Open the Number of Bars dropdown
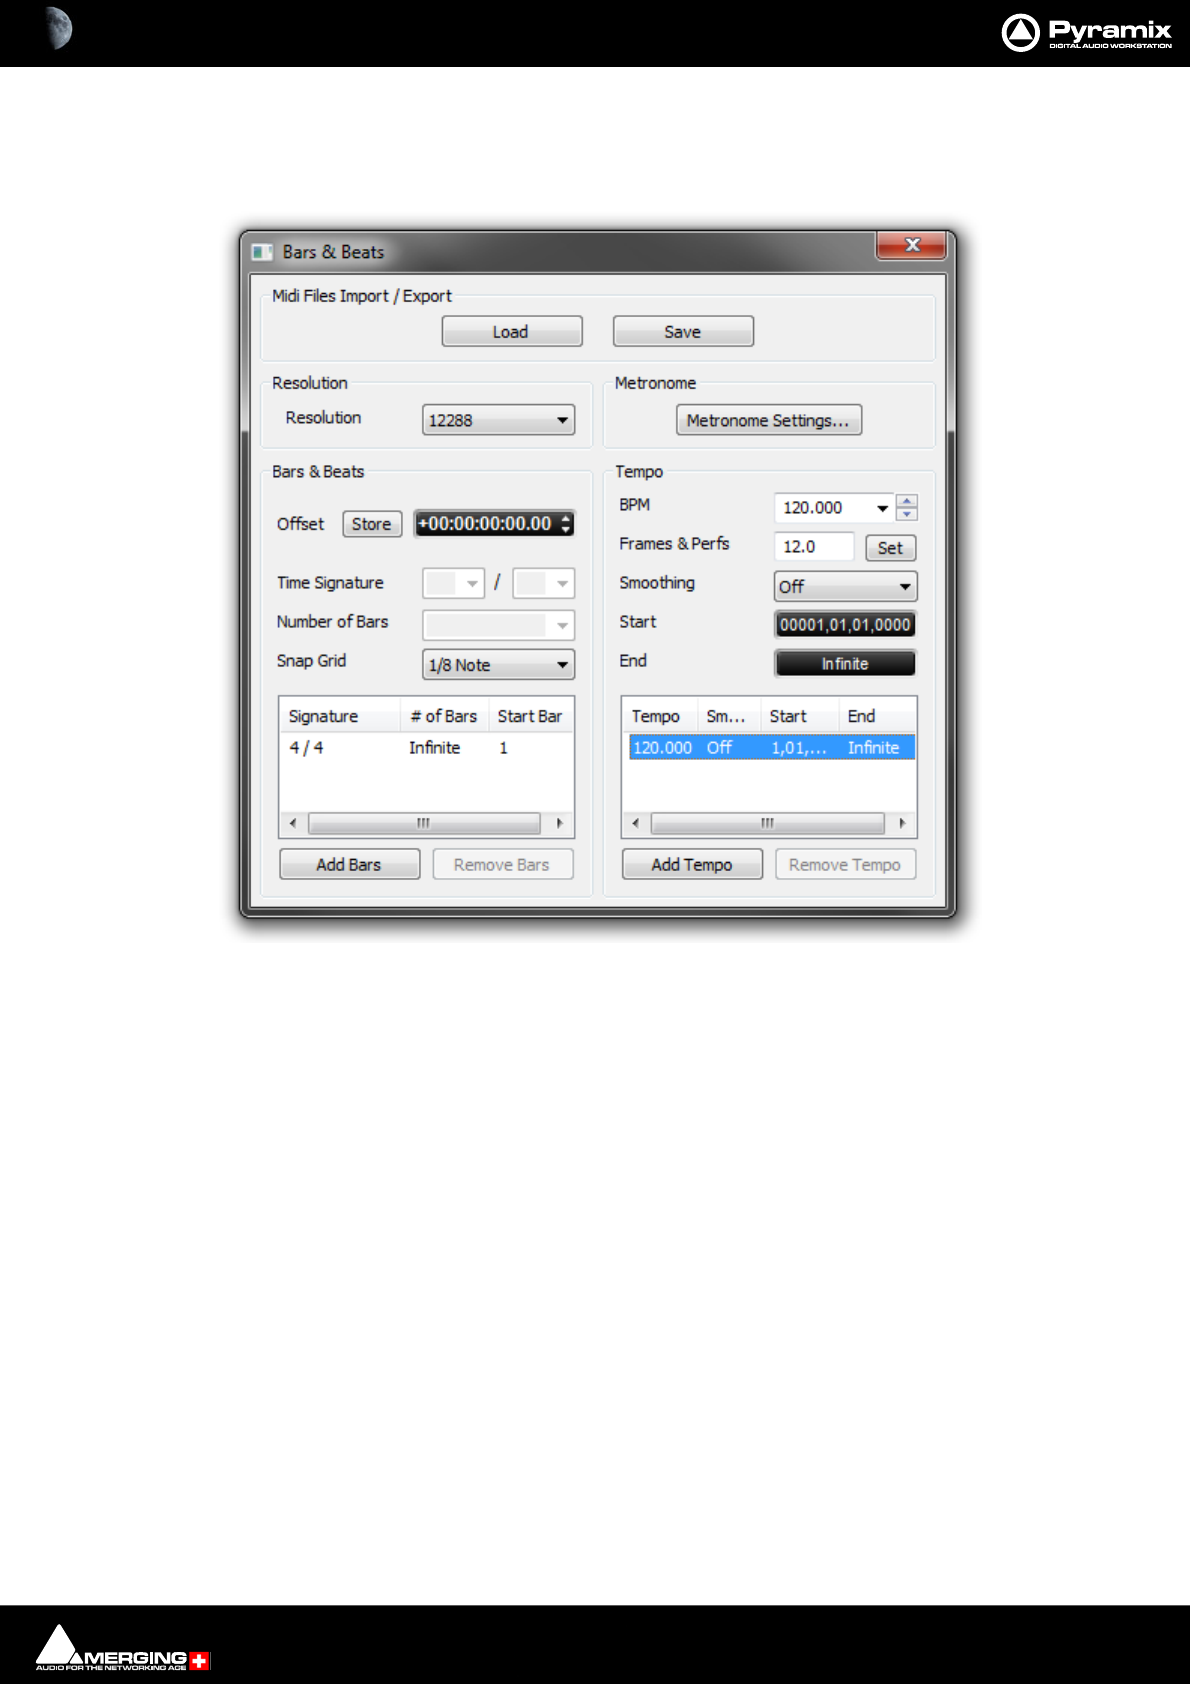Viewport: 1190px width, 1684px height. click(x=498, y=625)
